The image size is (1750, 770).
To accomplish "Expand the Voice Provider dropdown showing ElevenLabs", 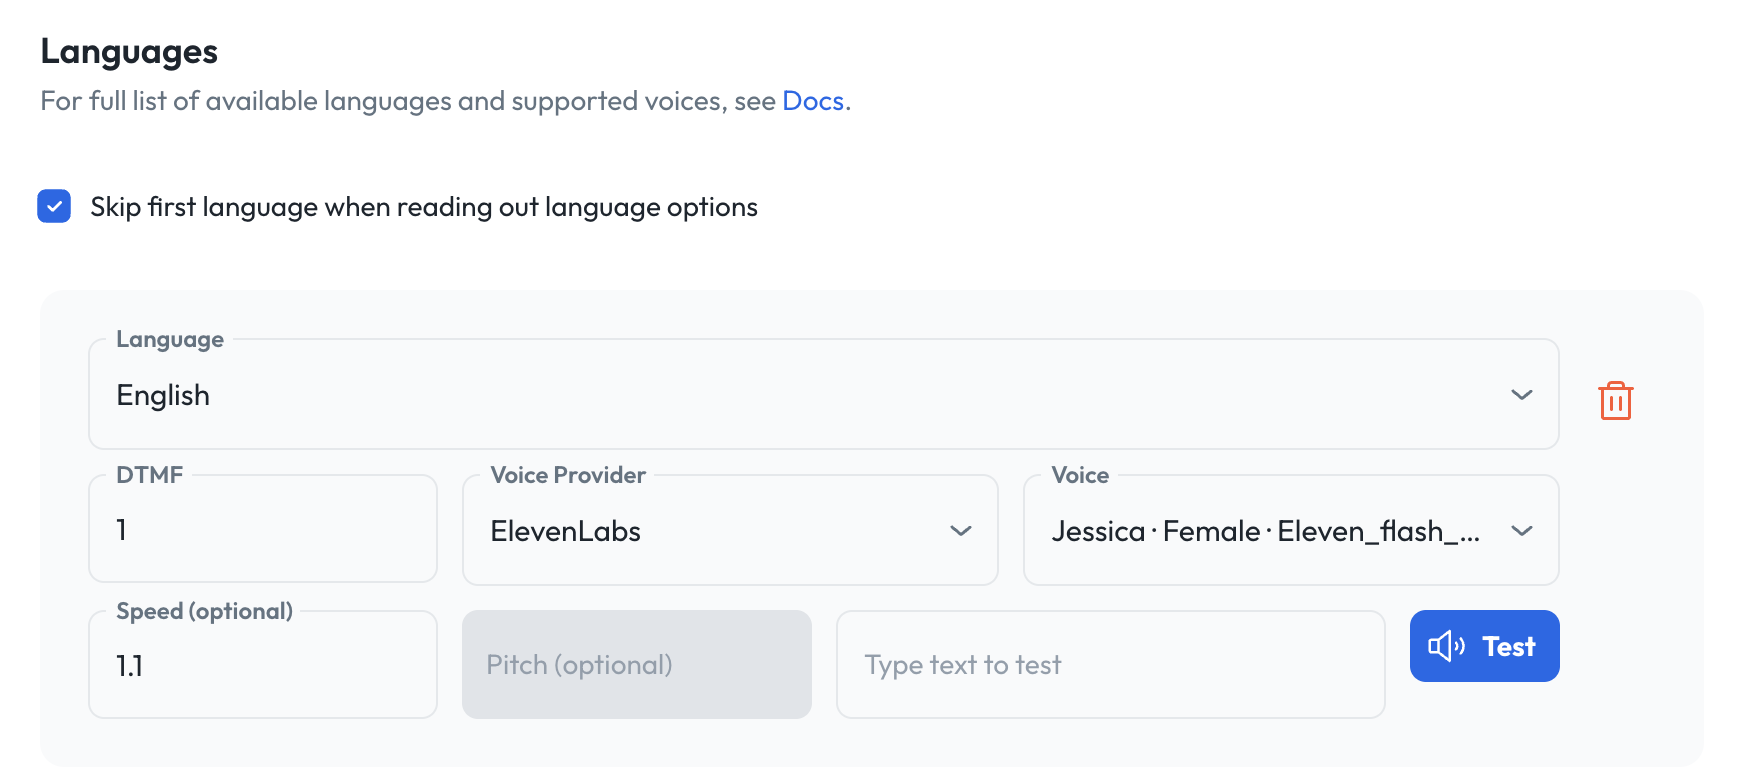I will (730, 531).
